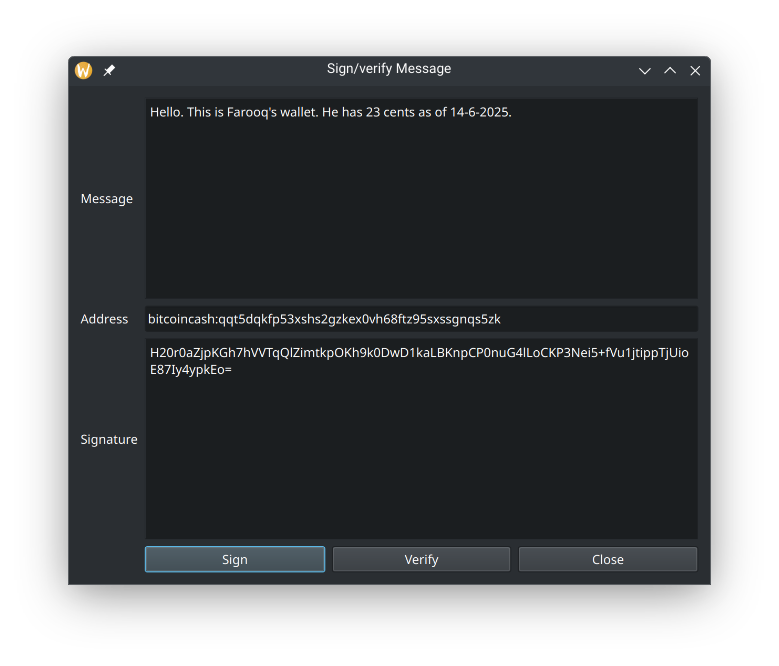Click the Electron Cash app icon in title bar
Viewport: 779px width, 666px height.
coord(83,71)
